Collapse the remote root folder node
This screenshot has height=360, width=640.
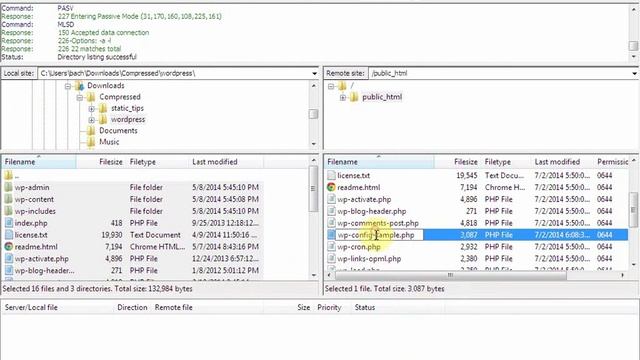tap(331, 86)
